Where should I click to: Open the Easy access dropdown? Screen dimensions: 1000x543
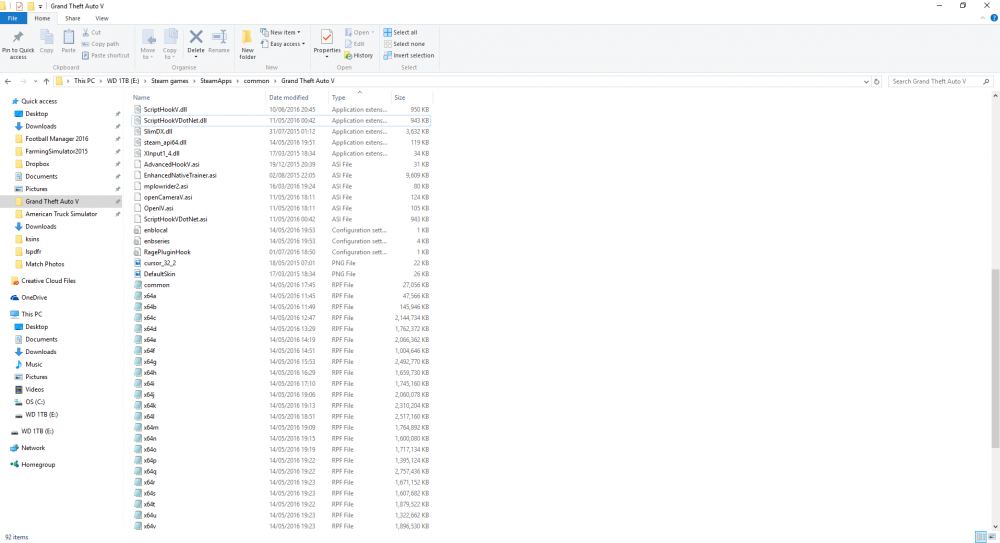coord(283,44)
